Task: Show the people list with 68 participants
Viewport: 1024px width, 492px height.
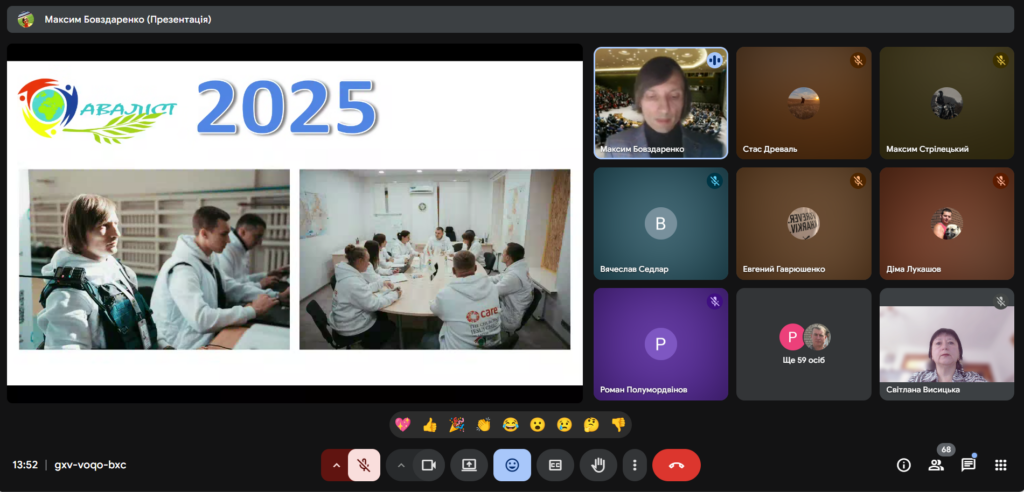Action: pos(936,465)
